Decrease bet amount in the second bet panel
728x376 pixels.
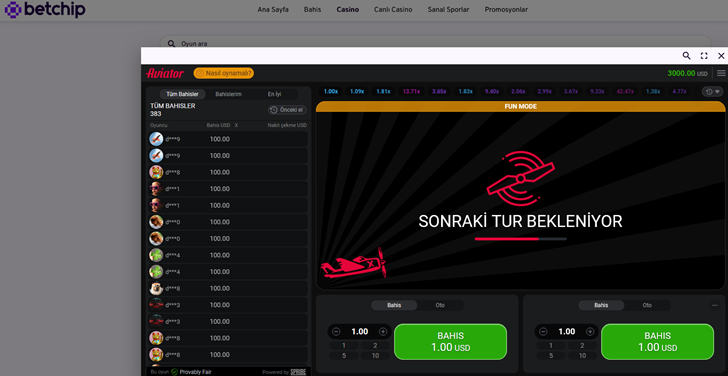(x=543, y=331)
